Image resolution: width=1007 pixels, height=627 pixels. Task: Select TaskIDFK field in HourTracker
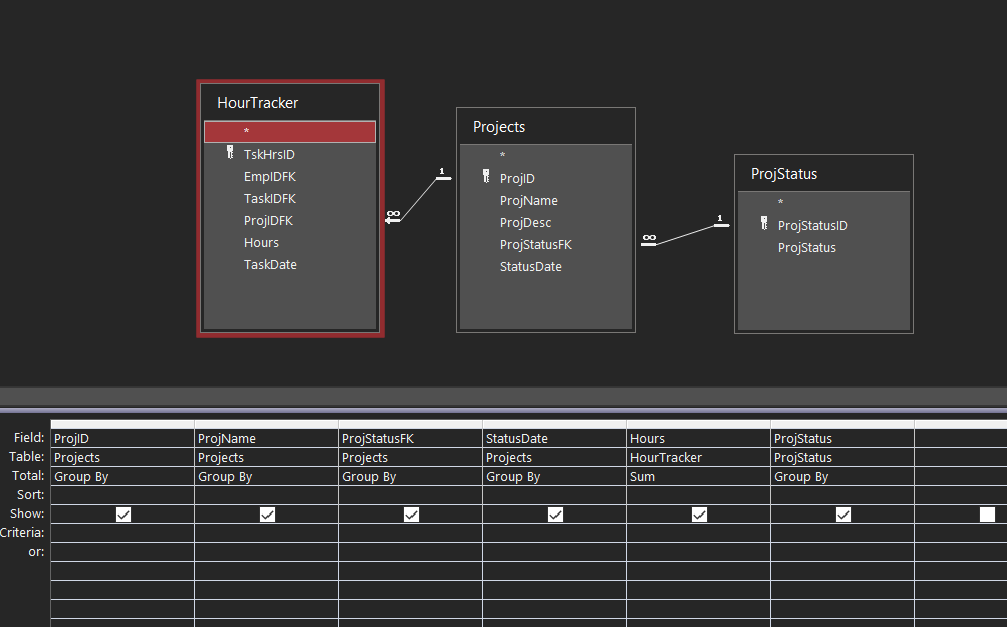pyautogui.click(x=290, y=199)
